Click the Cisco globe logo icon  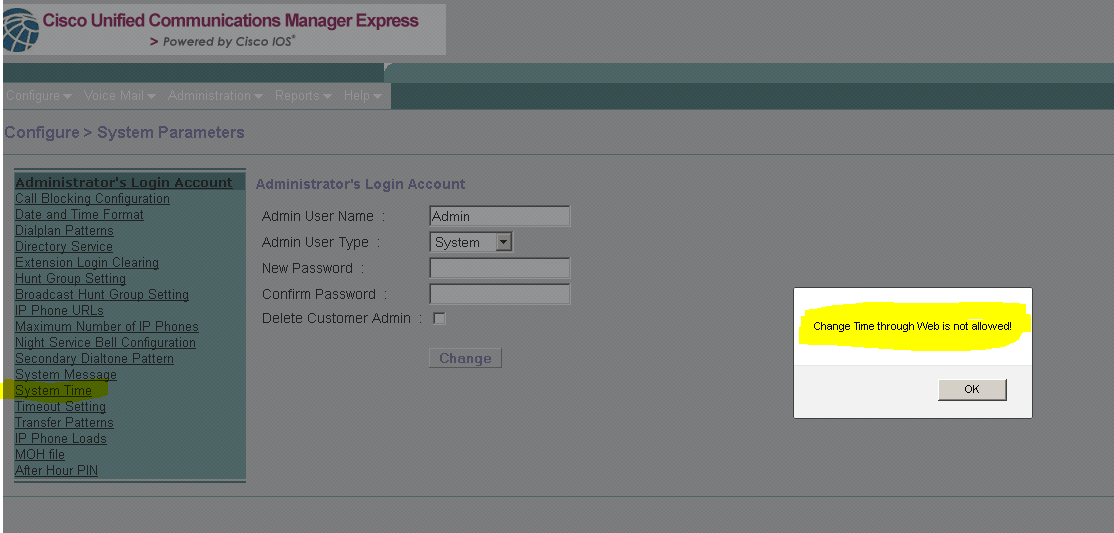(21, 30)
